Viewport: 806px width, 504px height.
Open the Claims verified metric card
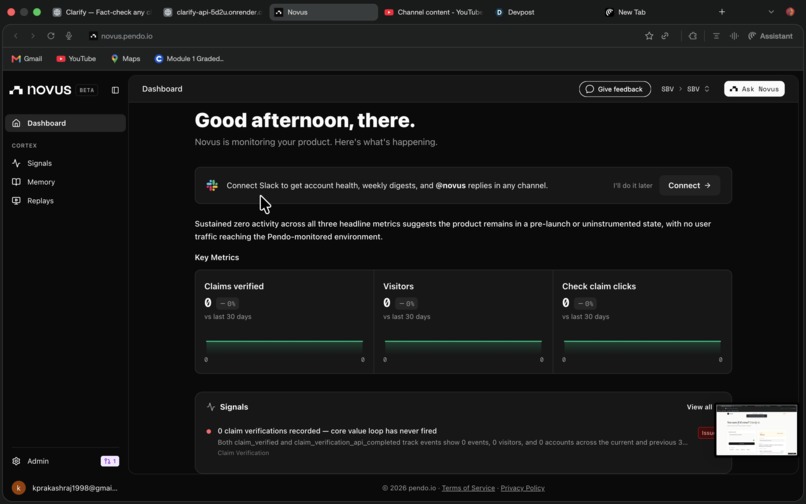[x=284, y=321]
